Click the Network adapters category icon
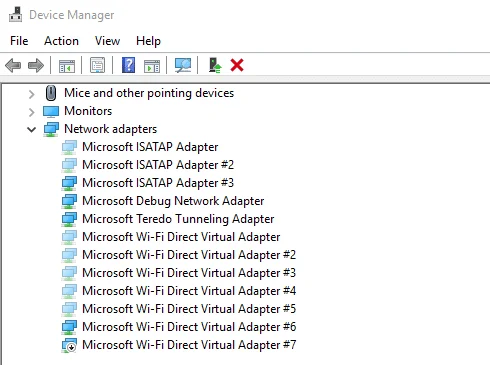 pyautogui.click(x=51, y=129)
